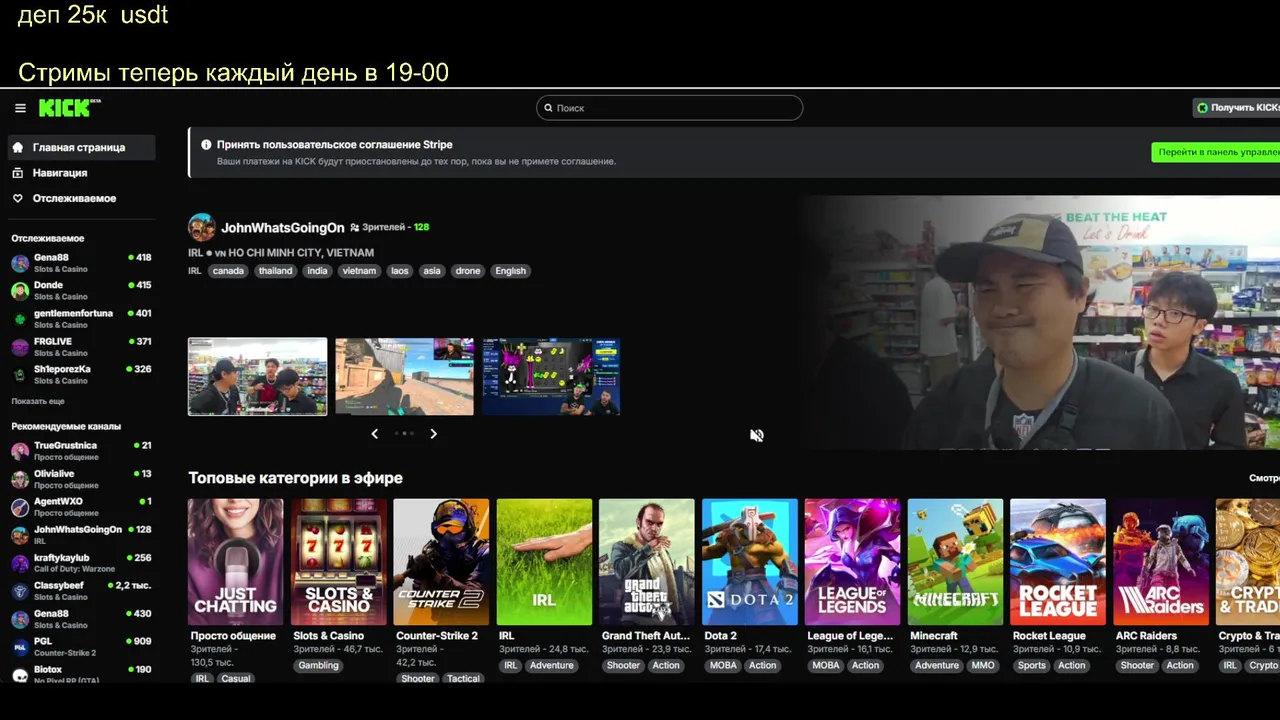
Task: Click kraftykaylub channel avatar
Action: point(20,563)
